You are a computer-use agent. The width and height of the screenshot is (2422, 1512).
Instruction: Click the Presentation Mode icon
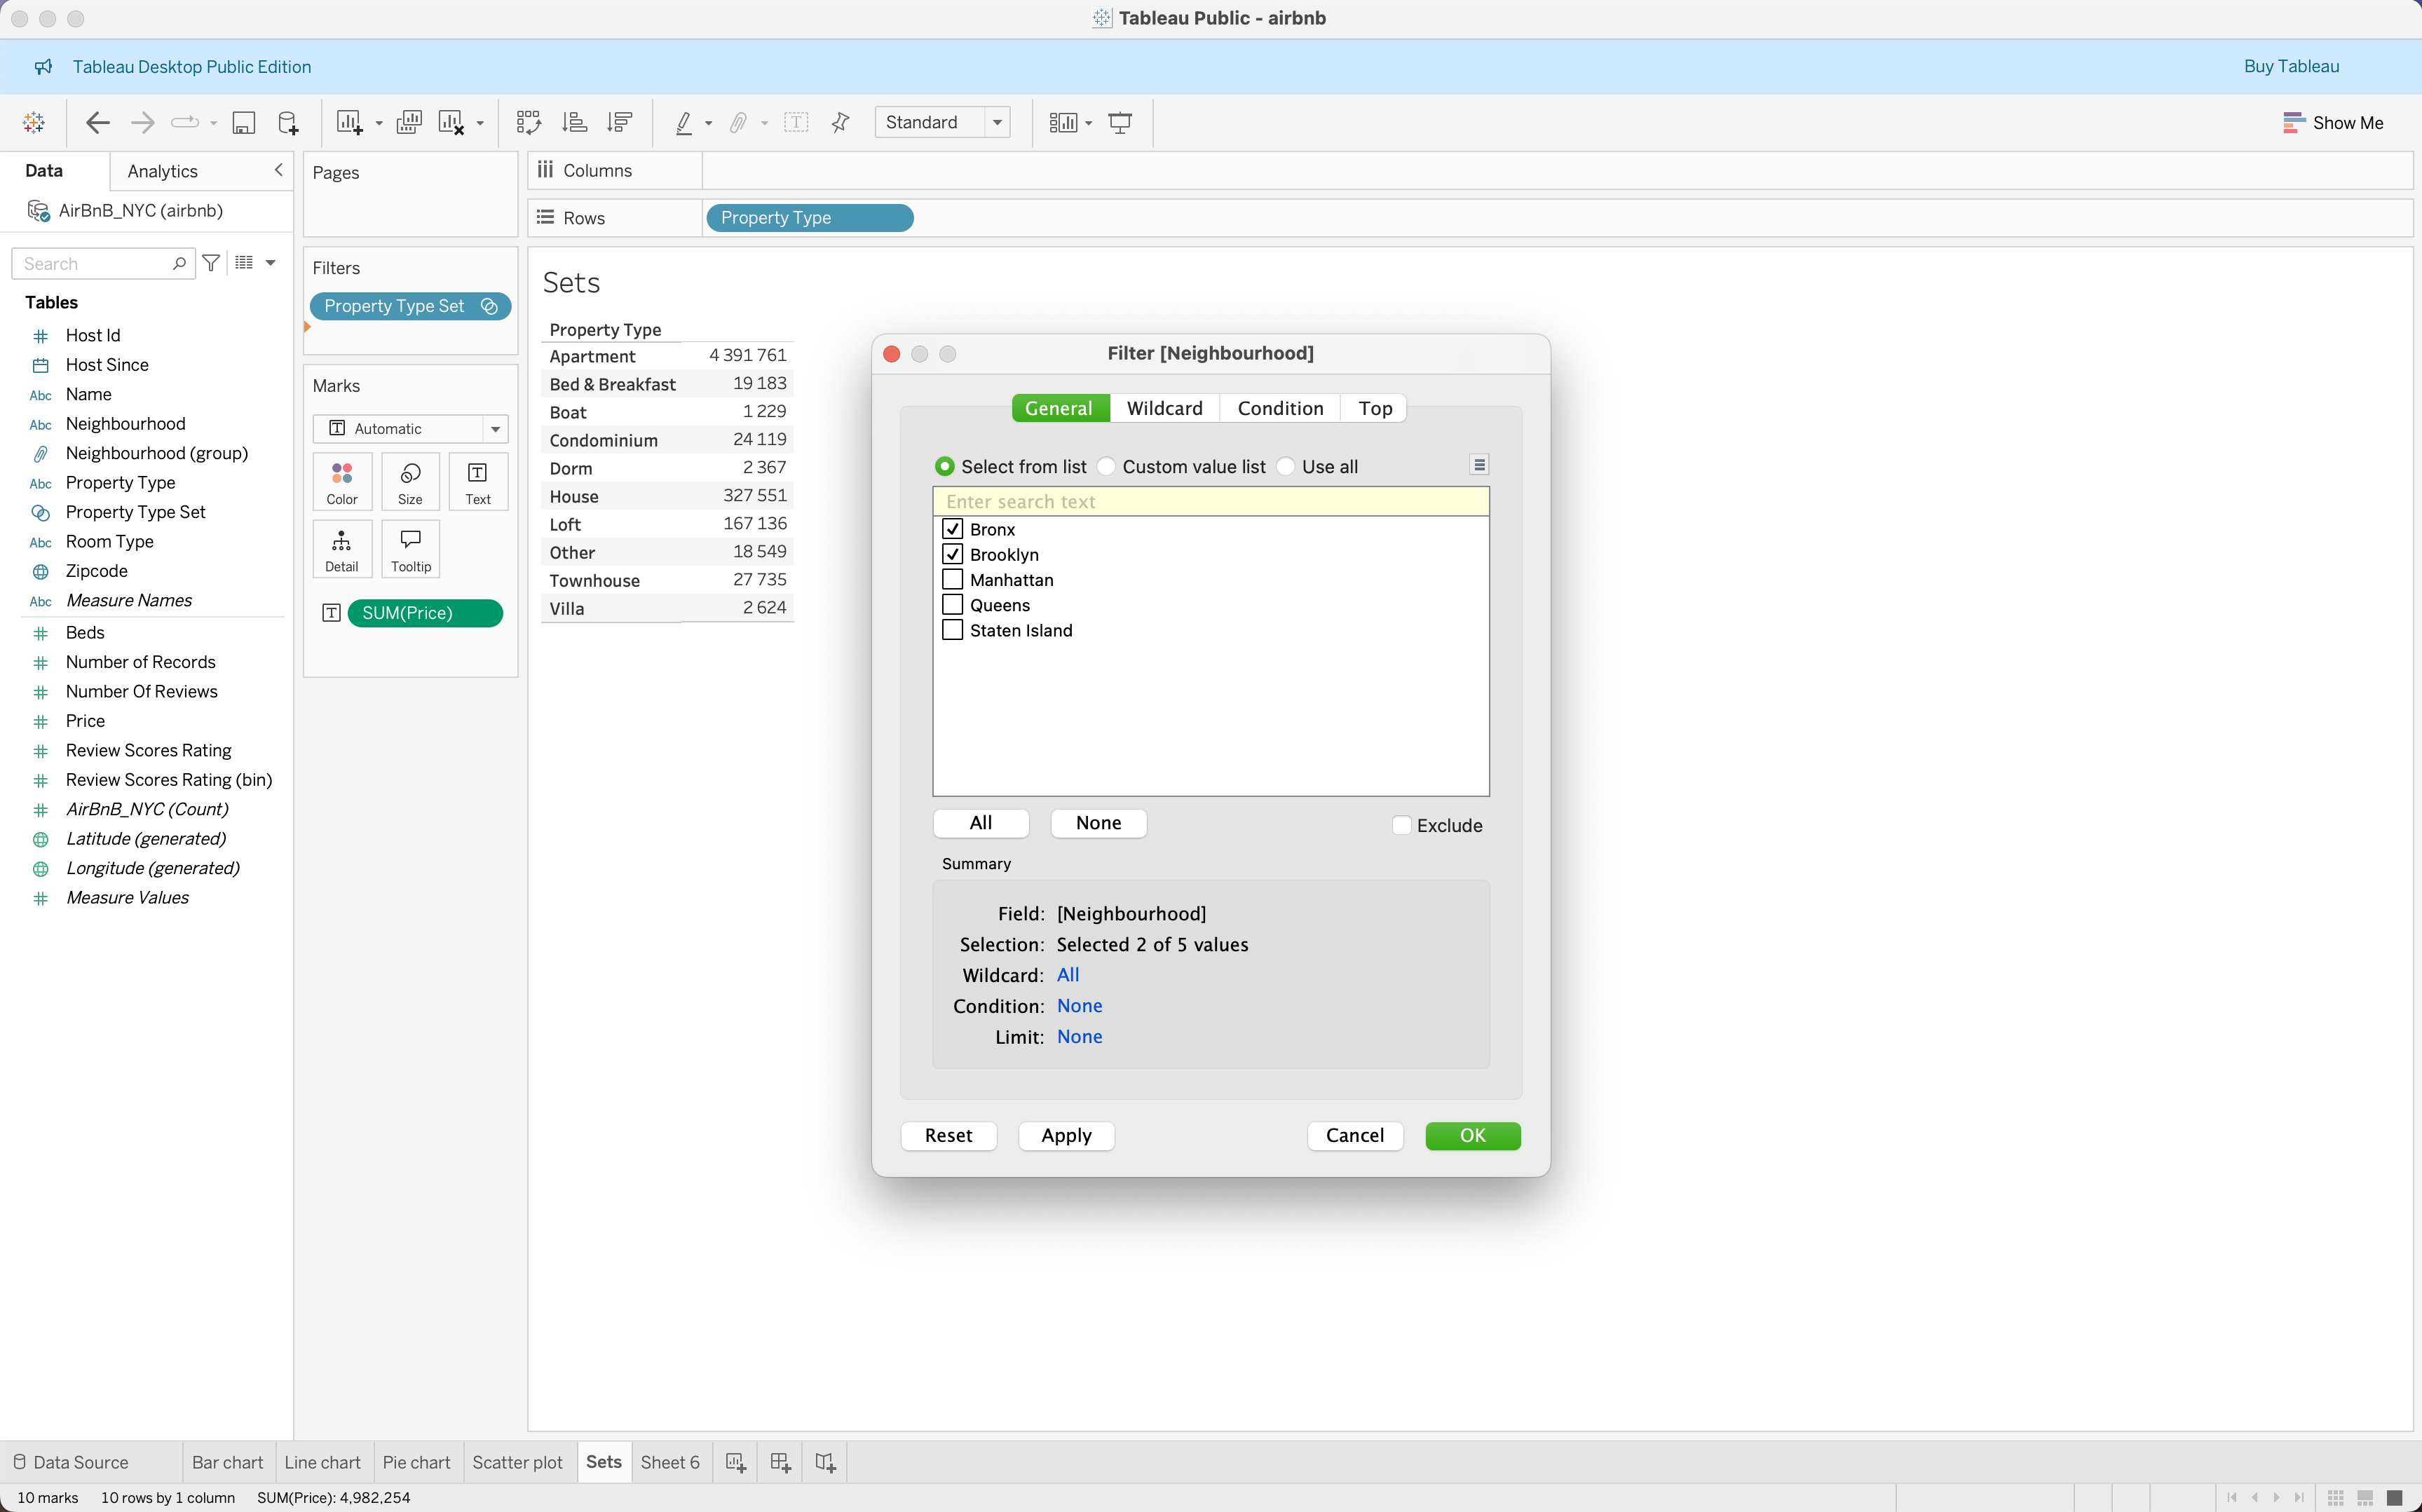pos(1120,122)
